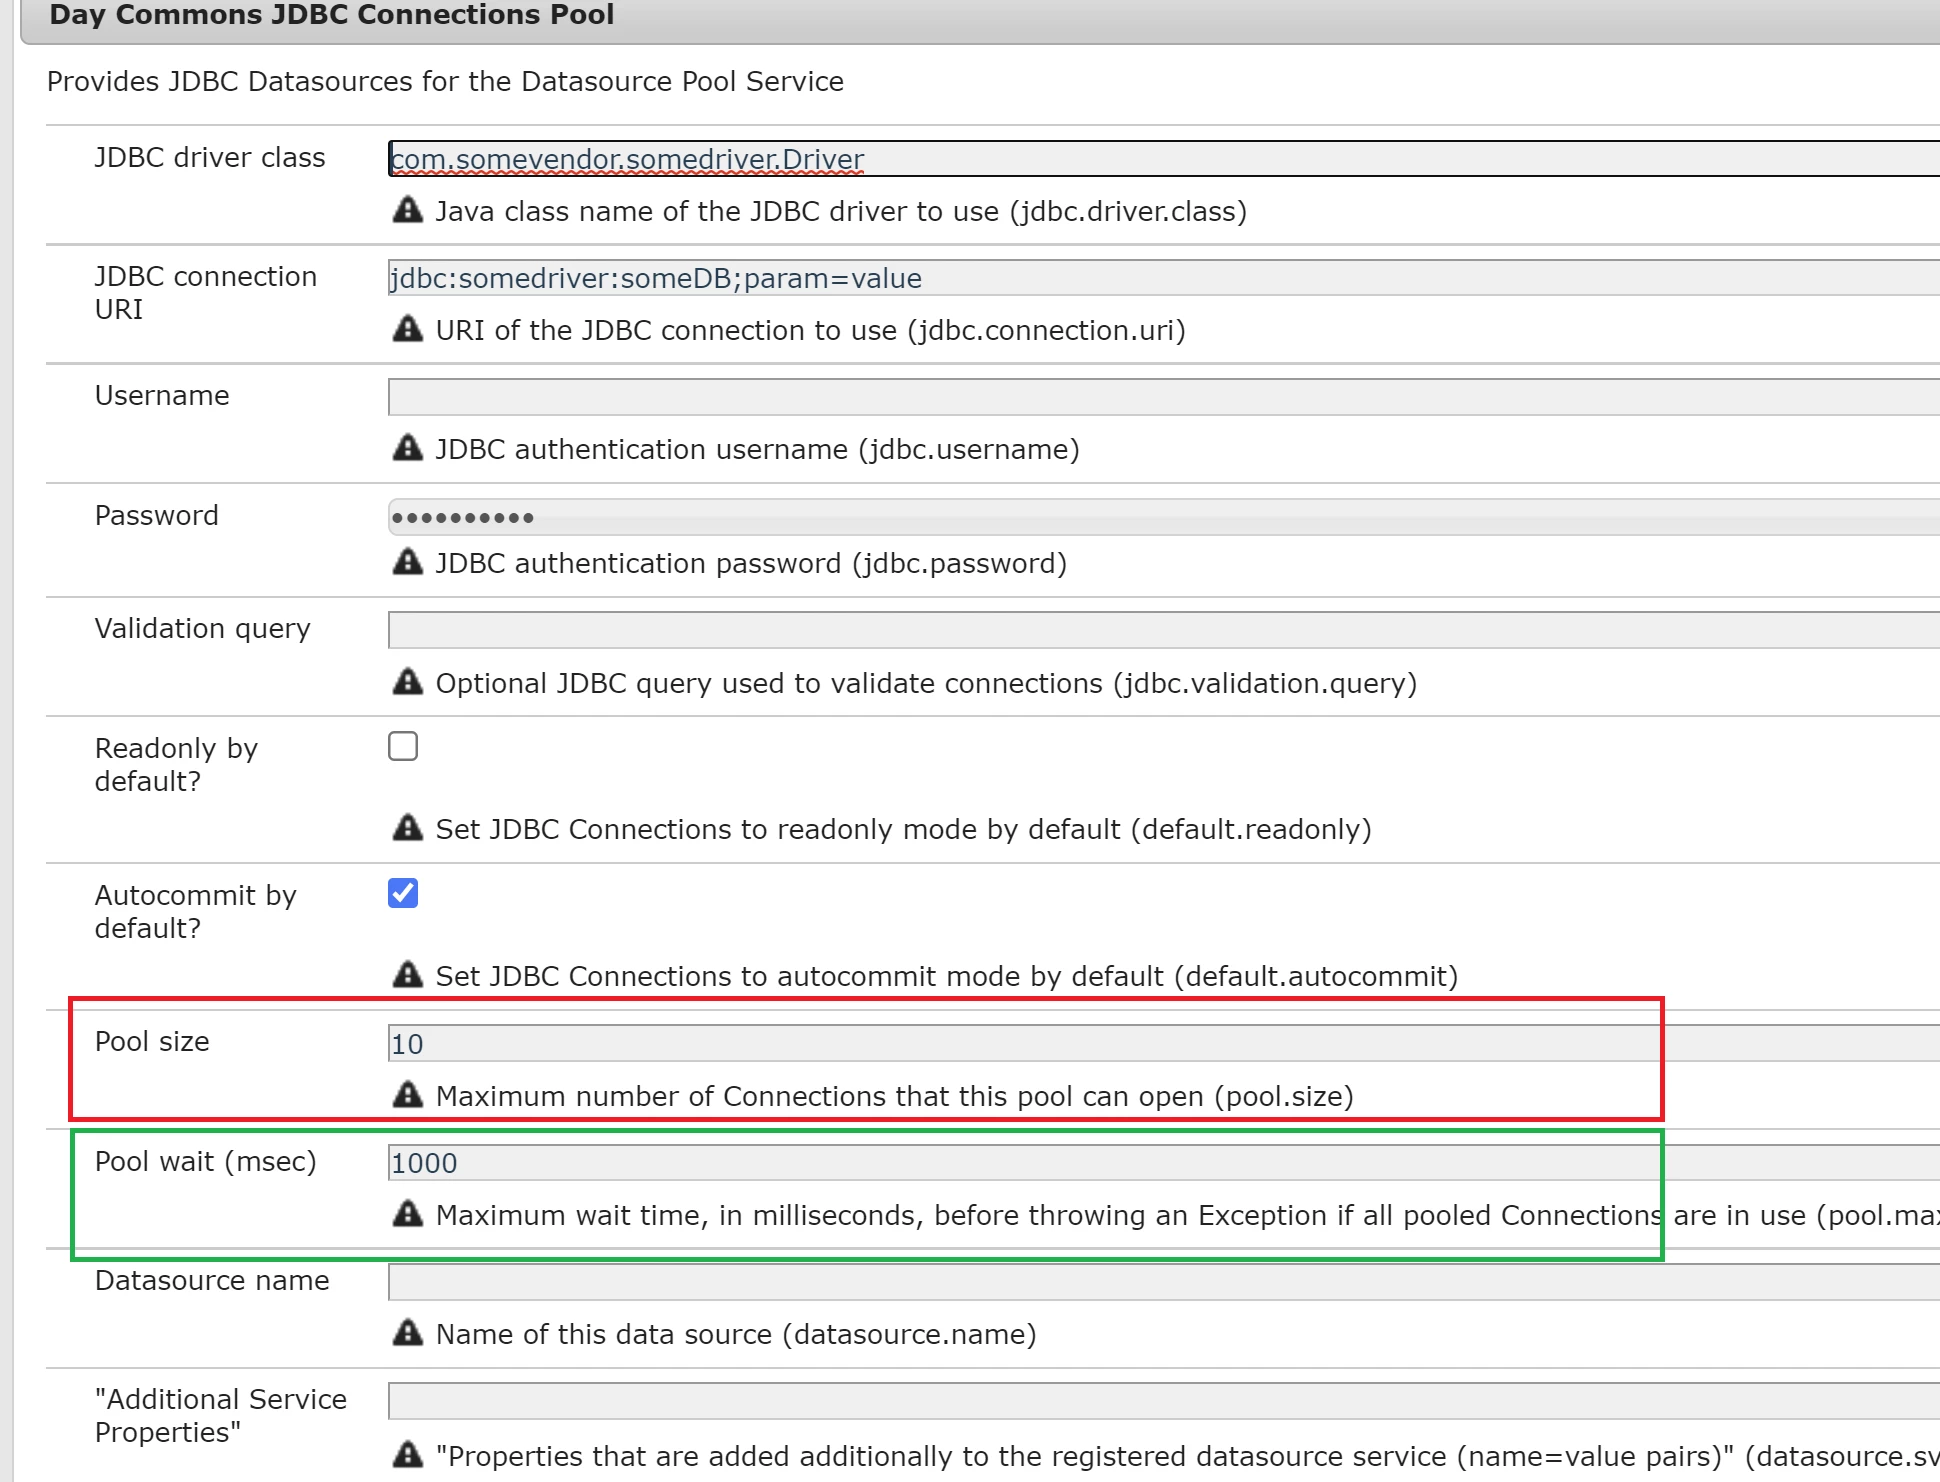Click warning icon beside validation query description

pos(407,682)
